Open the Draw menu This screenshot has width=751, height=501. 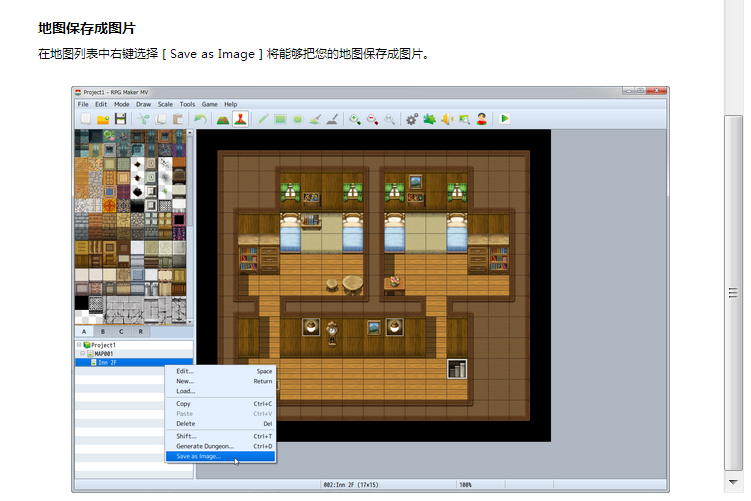[143, 104]
